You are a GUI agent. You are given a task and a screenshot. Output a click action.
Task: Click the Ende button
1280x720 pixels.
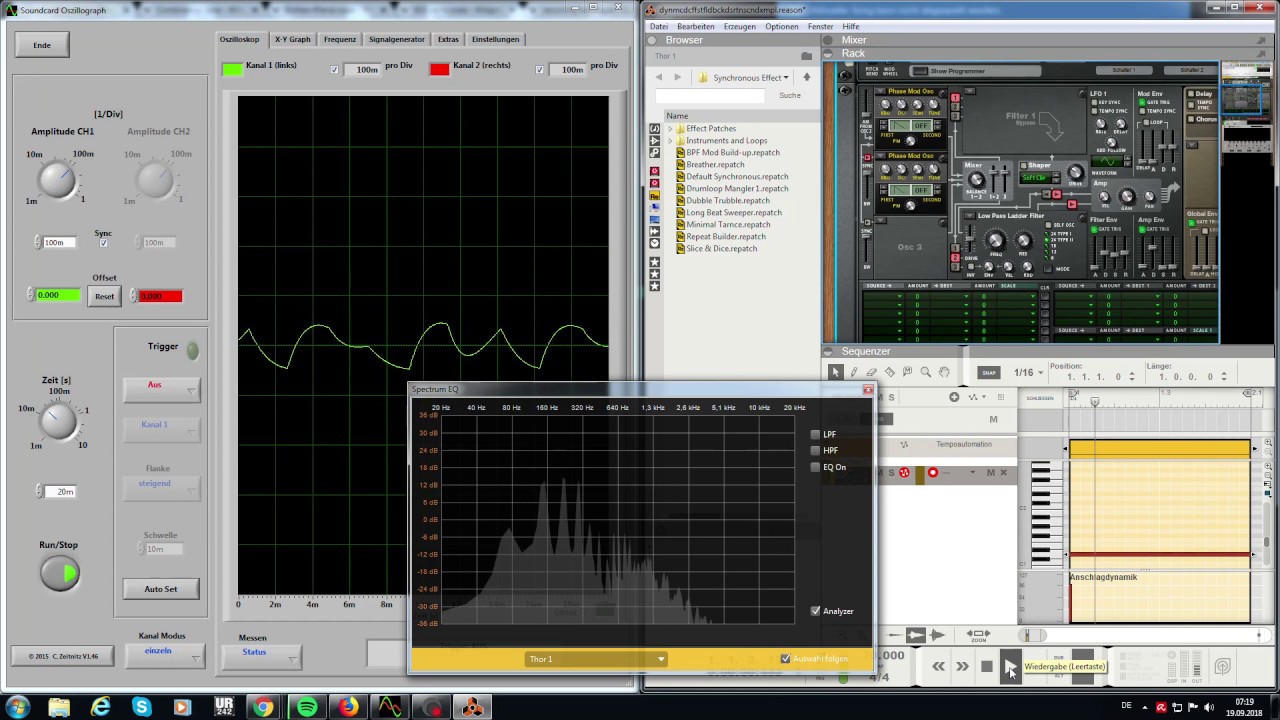pos(42,45)
